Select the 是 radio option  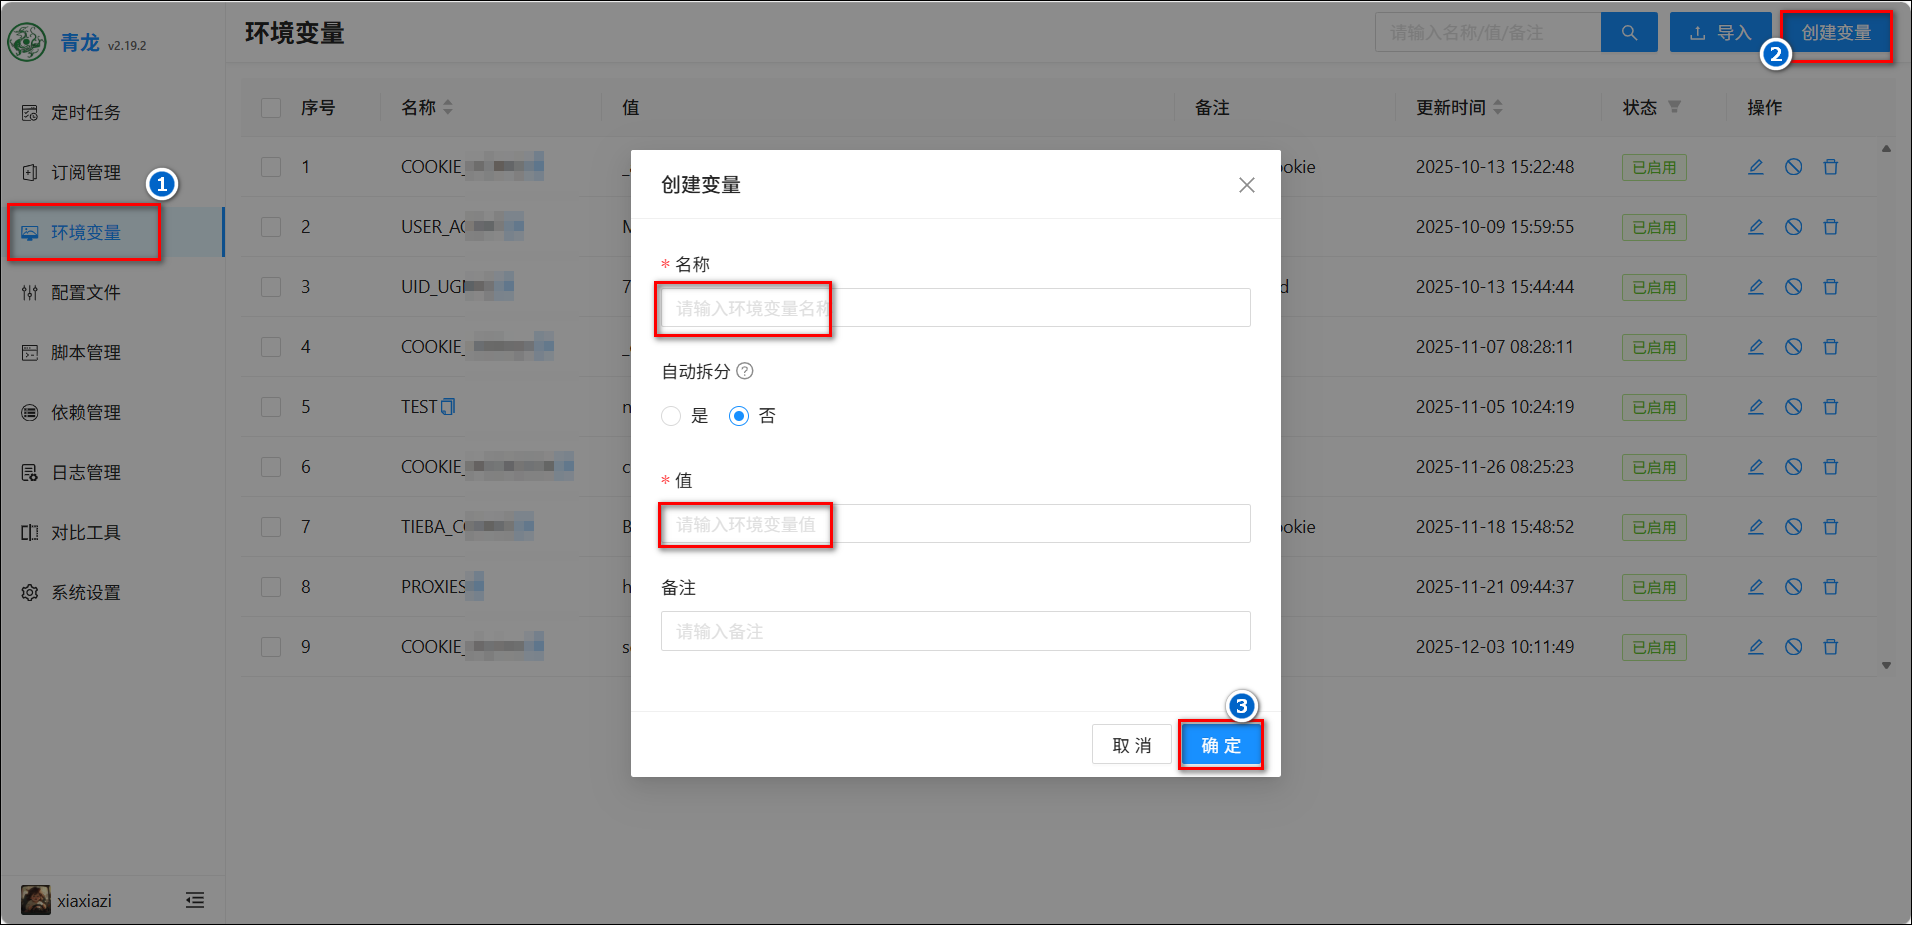pos(671,416)
